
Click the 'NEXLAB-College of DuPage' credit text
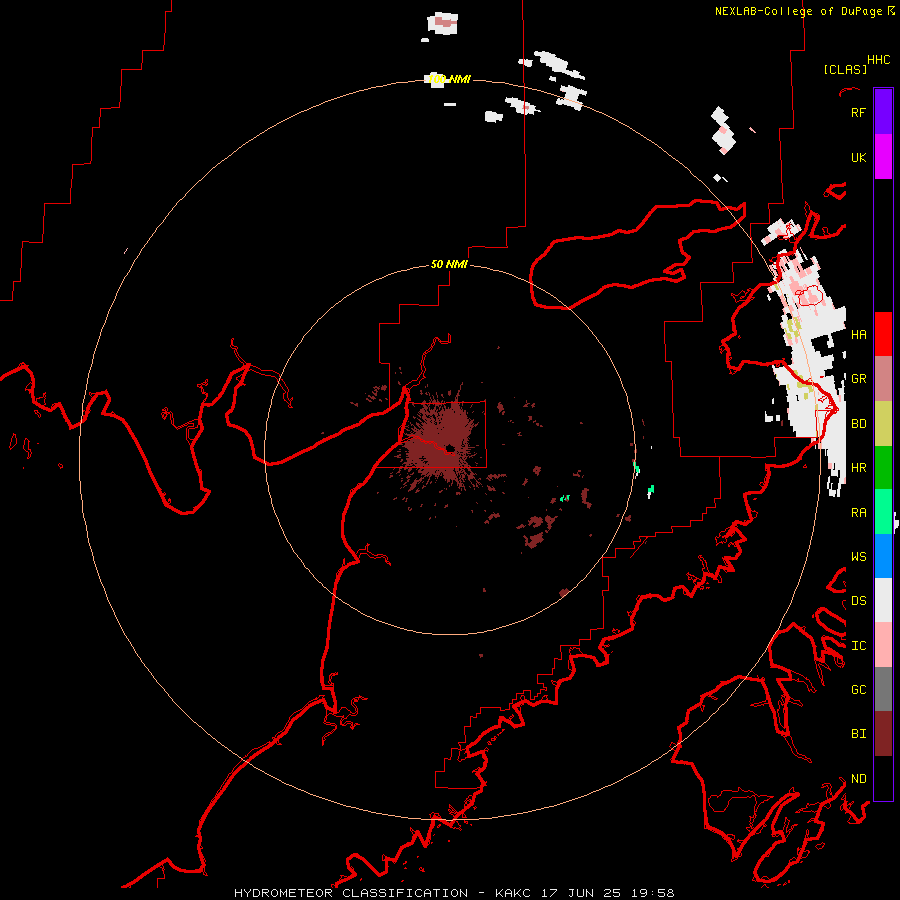pyautogui.click(x=798, y=11)
